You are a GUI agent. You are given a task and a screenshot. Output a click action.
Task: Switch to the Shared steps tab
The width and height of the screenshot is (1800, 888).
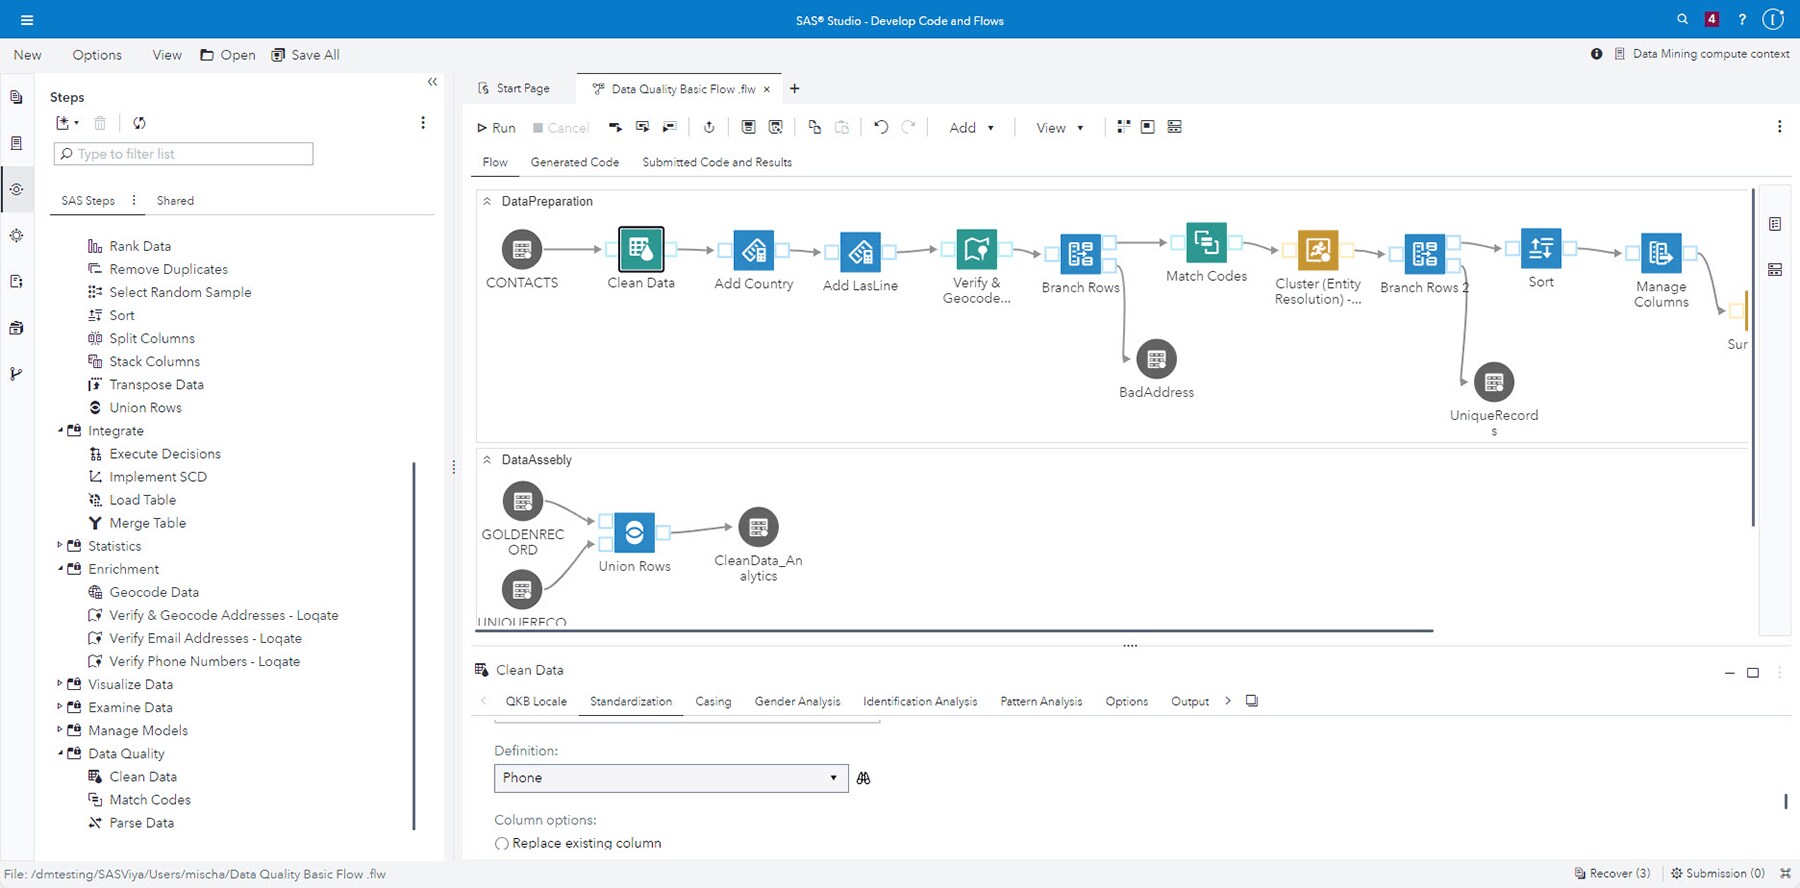click(175, 201)
